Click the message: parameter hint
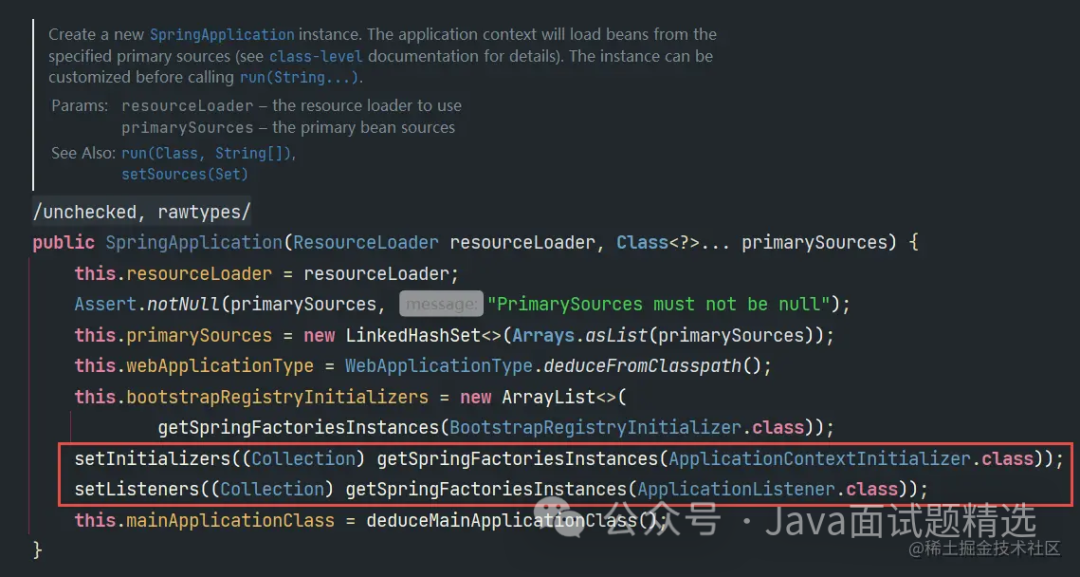Screen dimensions: 1080x577 tap(441, 304)
